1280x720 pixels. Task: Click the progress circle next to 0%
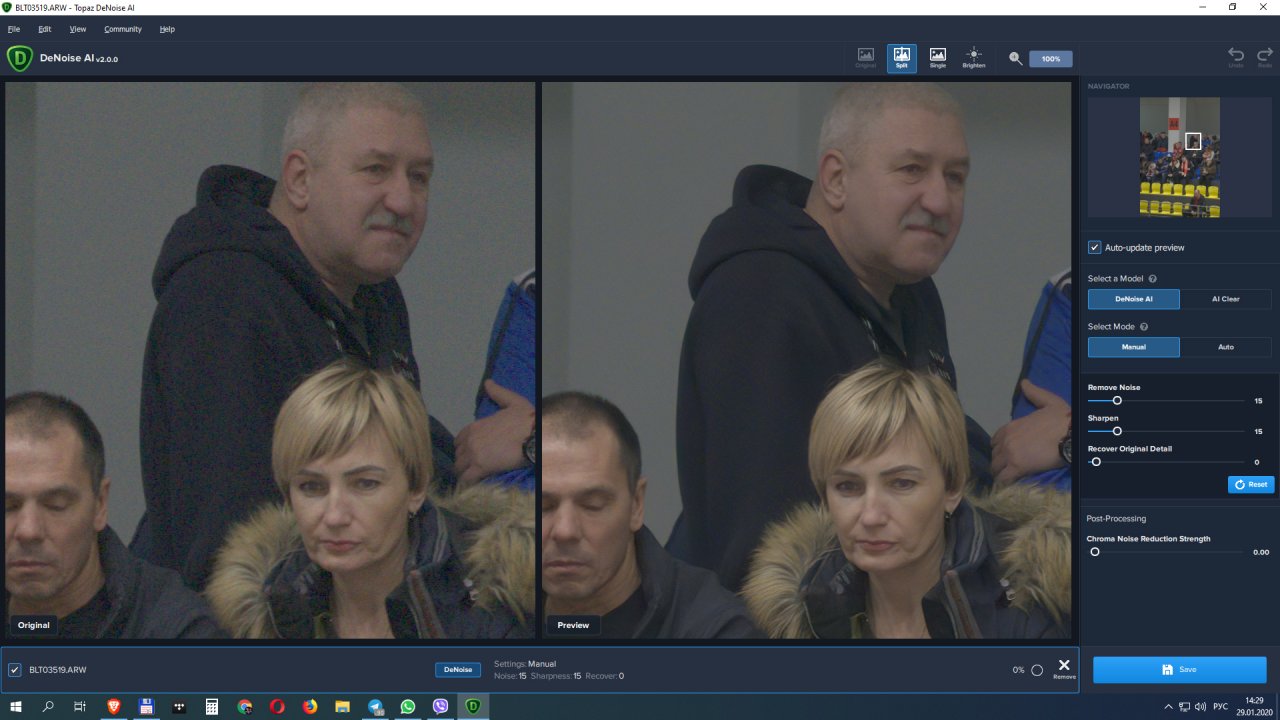pyautogui.click(x=1037, y=670)
